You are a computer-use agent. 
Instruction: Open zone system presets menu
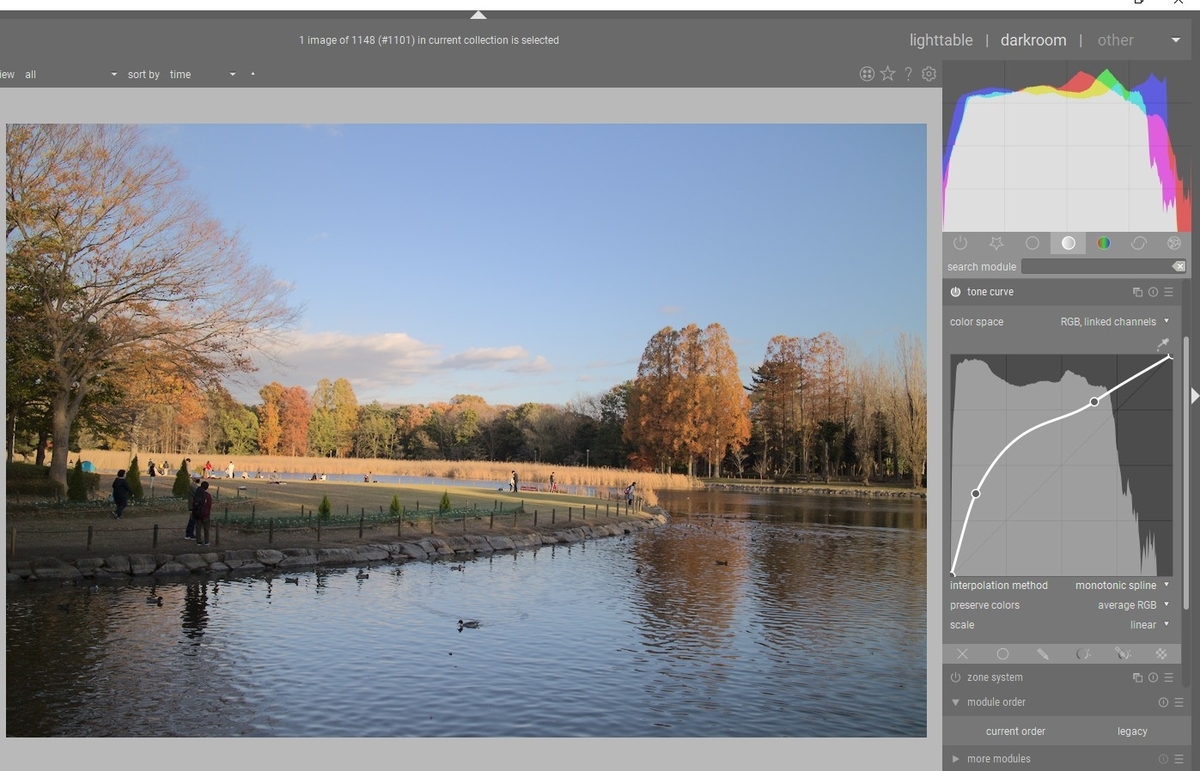click(x=1168, y=677)
